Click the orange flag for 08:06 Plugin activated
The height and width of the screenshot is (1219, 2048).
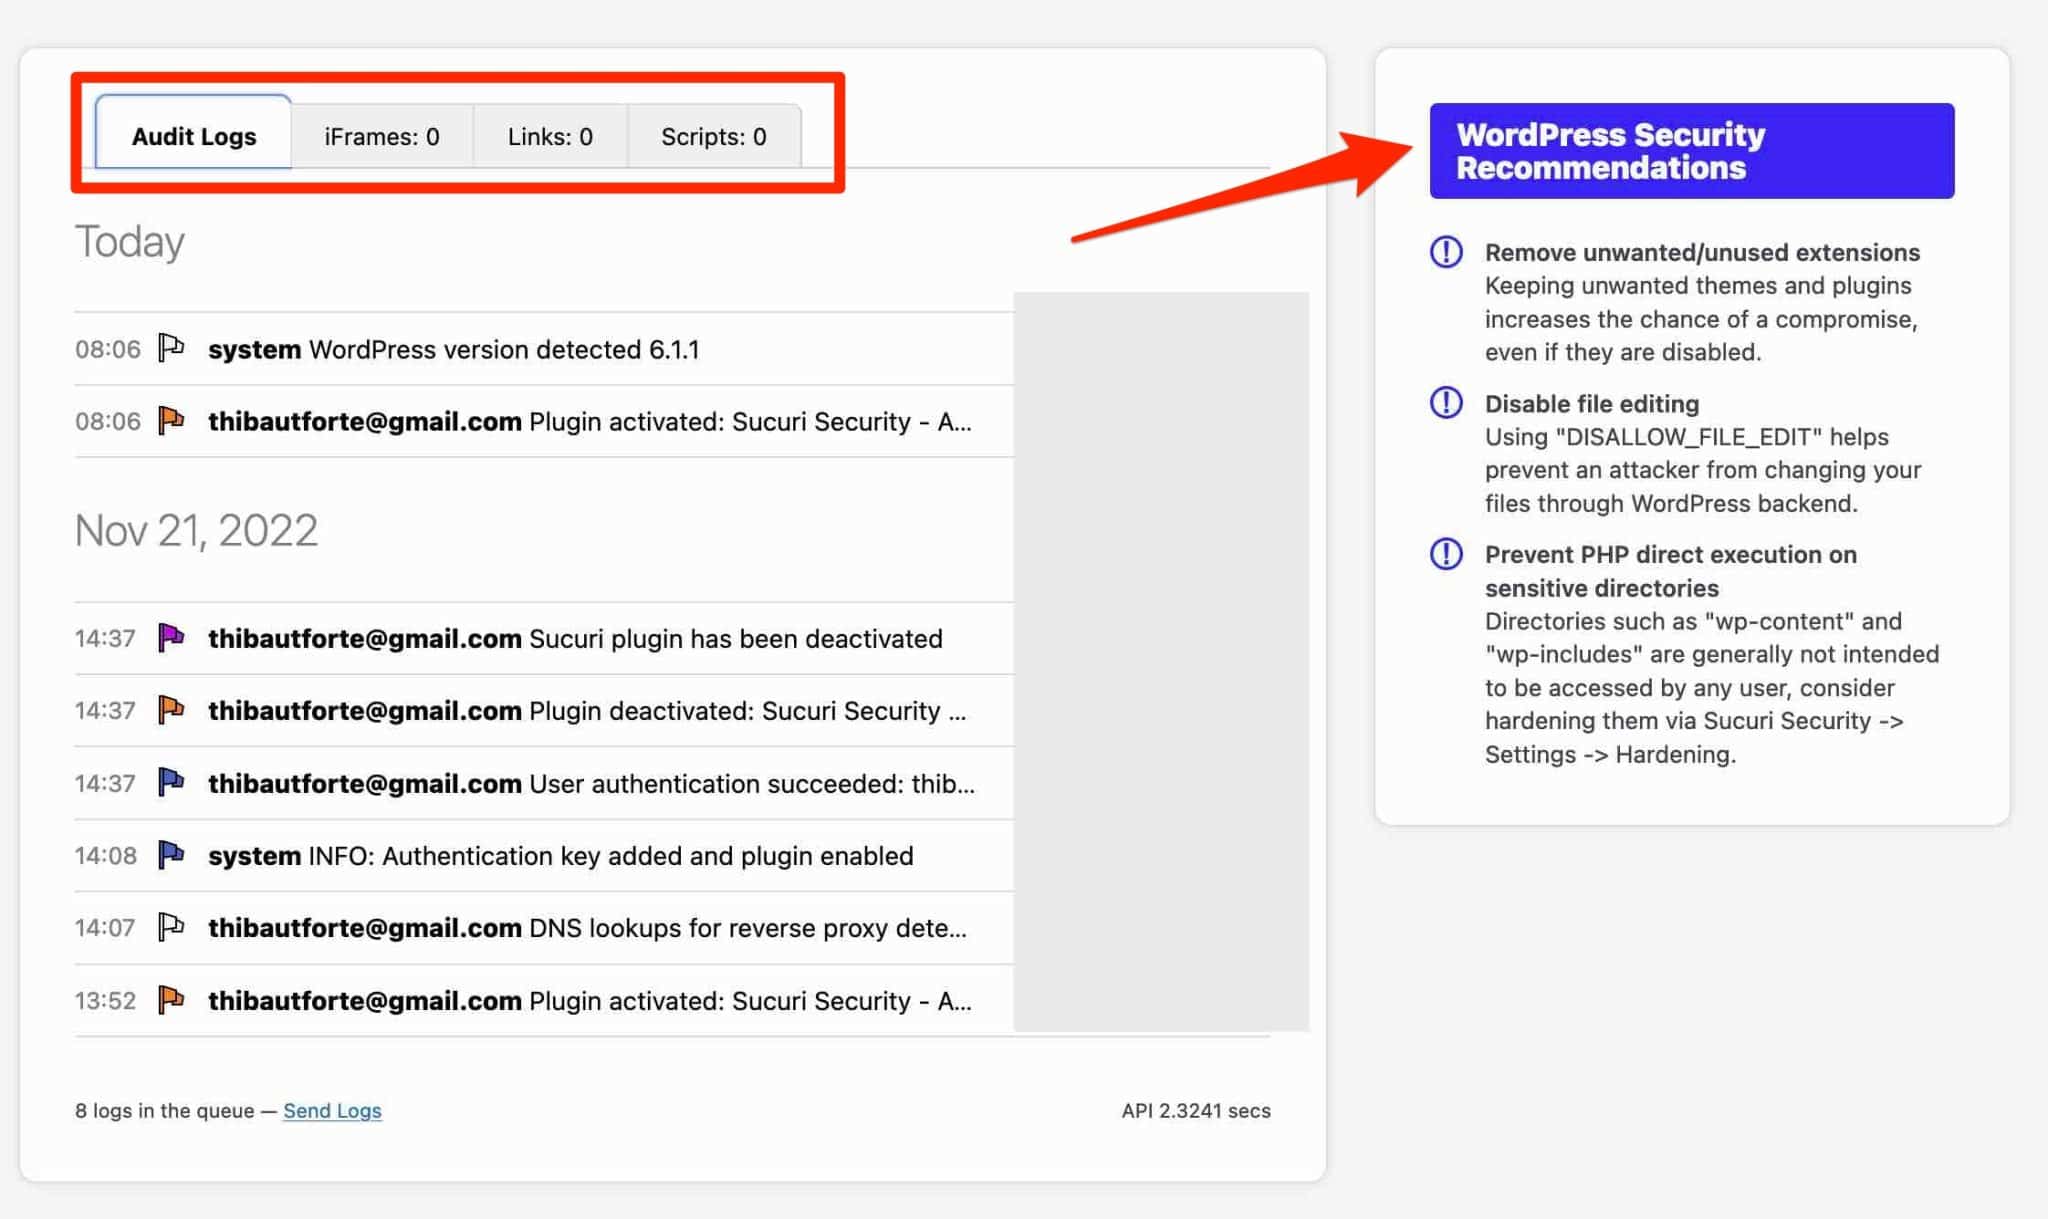(171, 420)
